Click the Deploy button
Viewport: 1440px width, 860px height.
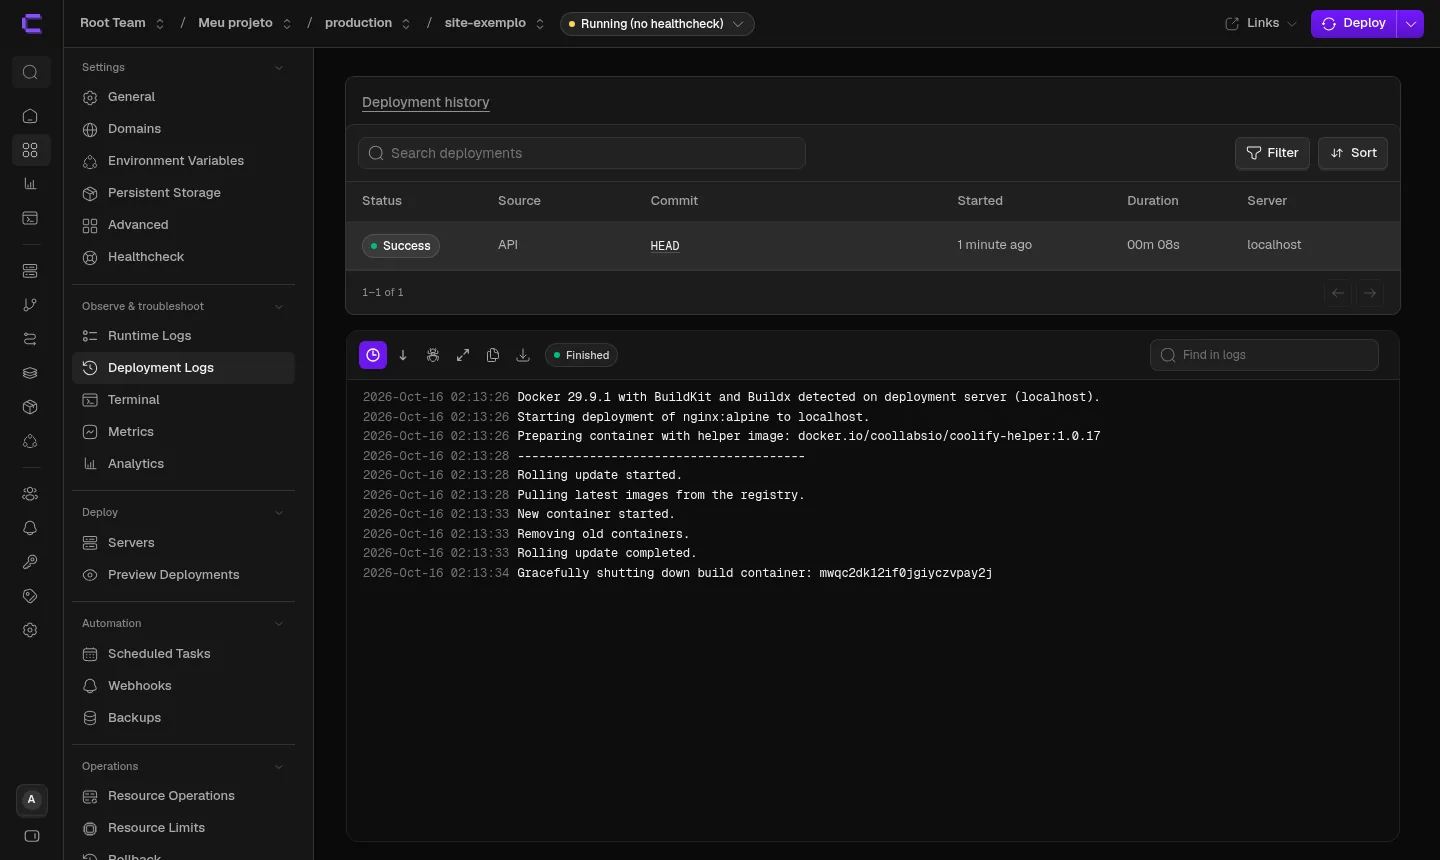1354,24
